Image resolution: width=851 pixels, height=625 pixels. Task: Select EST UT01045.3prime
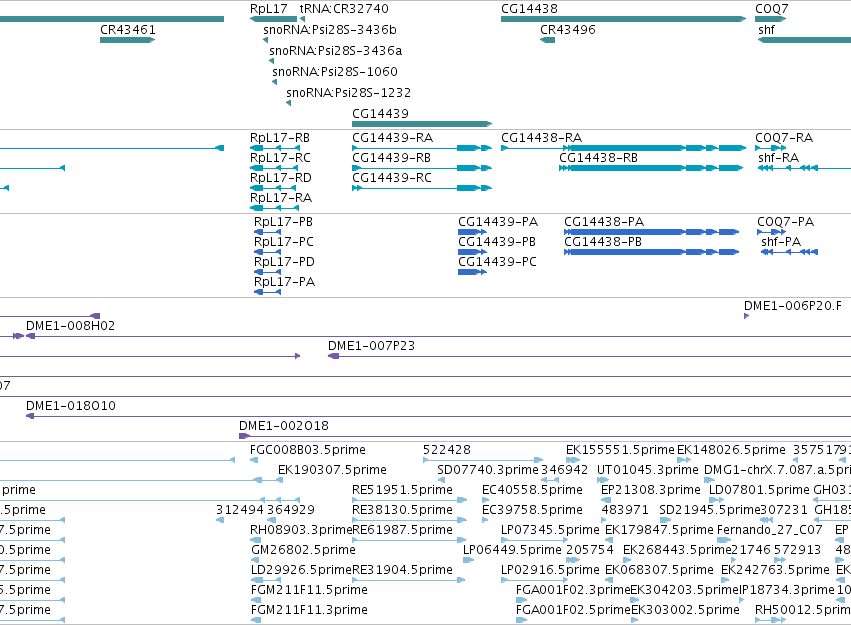pos(647,470)
